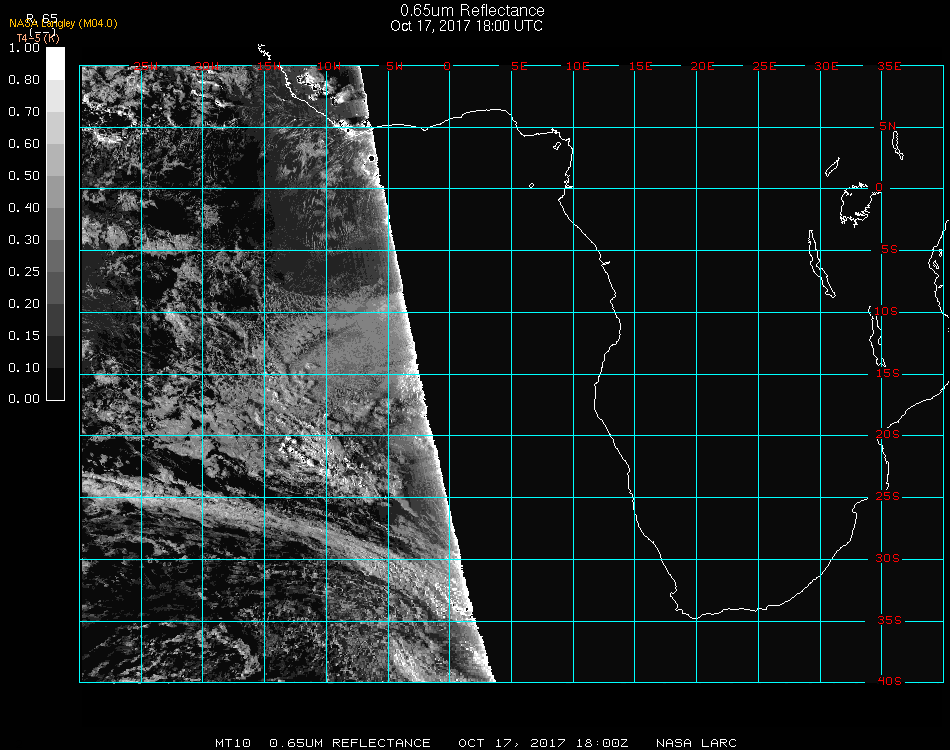Click the '15E' longitude label
This screenshot has height=750, width=950.
tap(640, 66)
